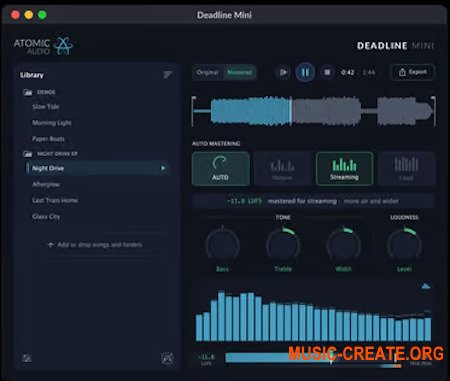This screenshot has width=450, height=381.
Task: Click 'mastered for streaming' status text
Action: (302, 201)
